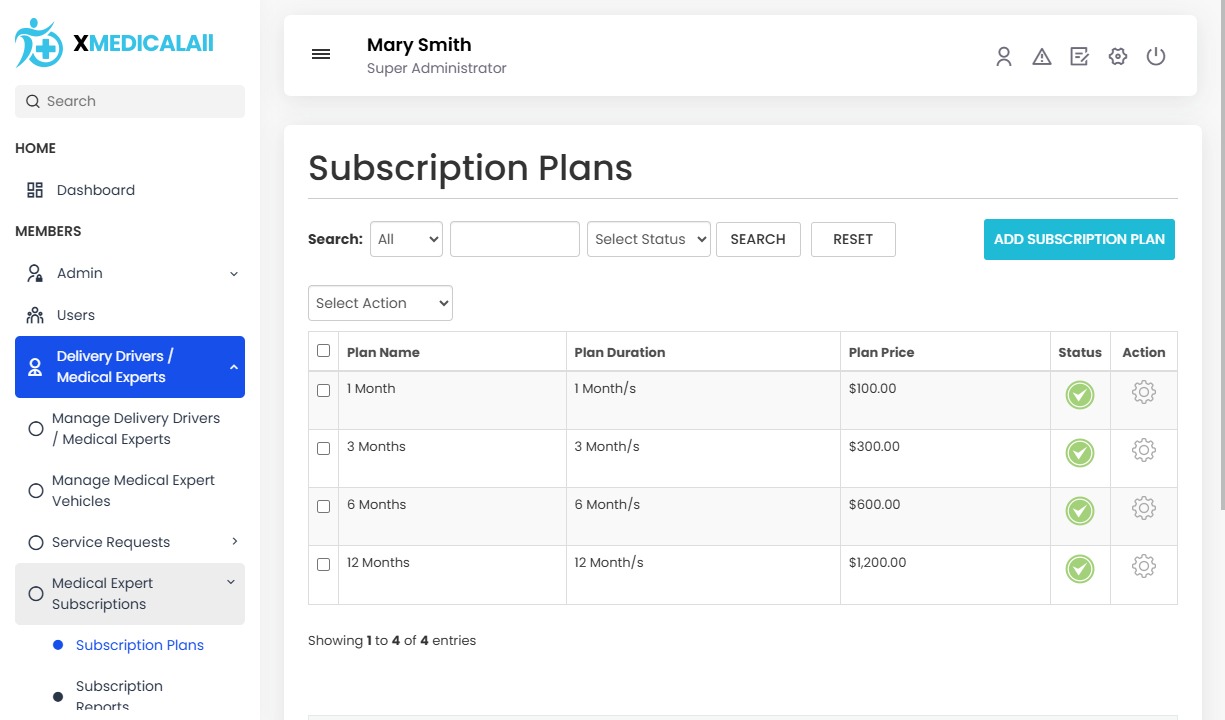
Task: Open Subscription Reports in the sidebar
Action: (x=119, y=694)
